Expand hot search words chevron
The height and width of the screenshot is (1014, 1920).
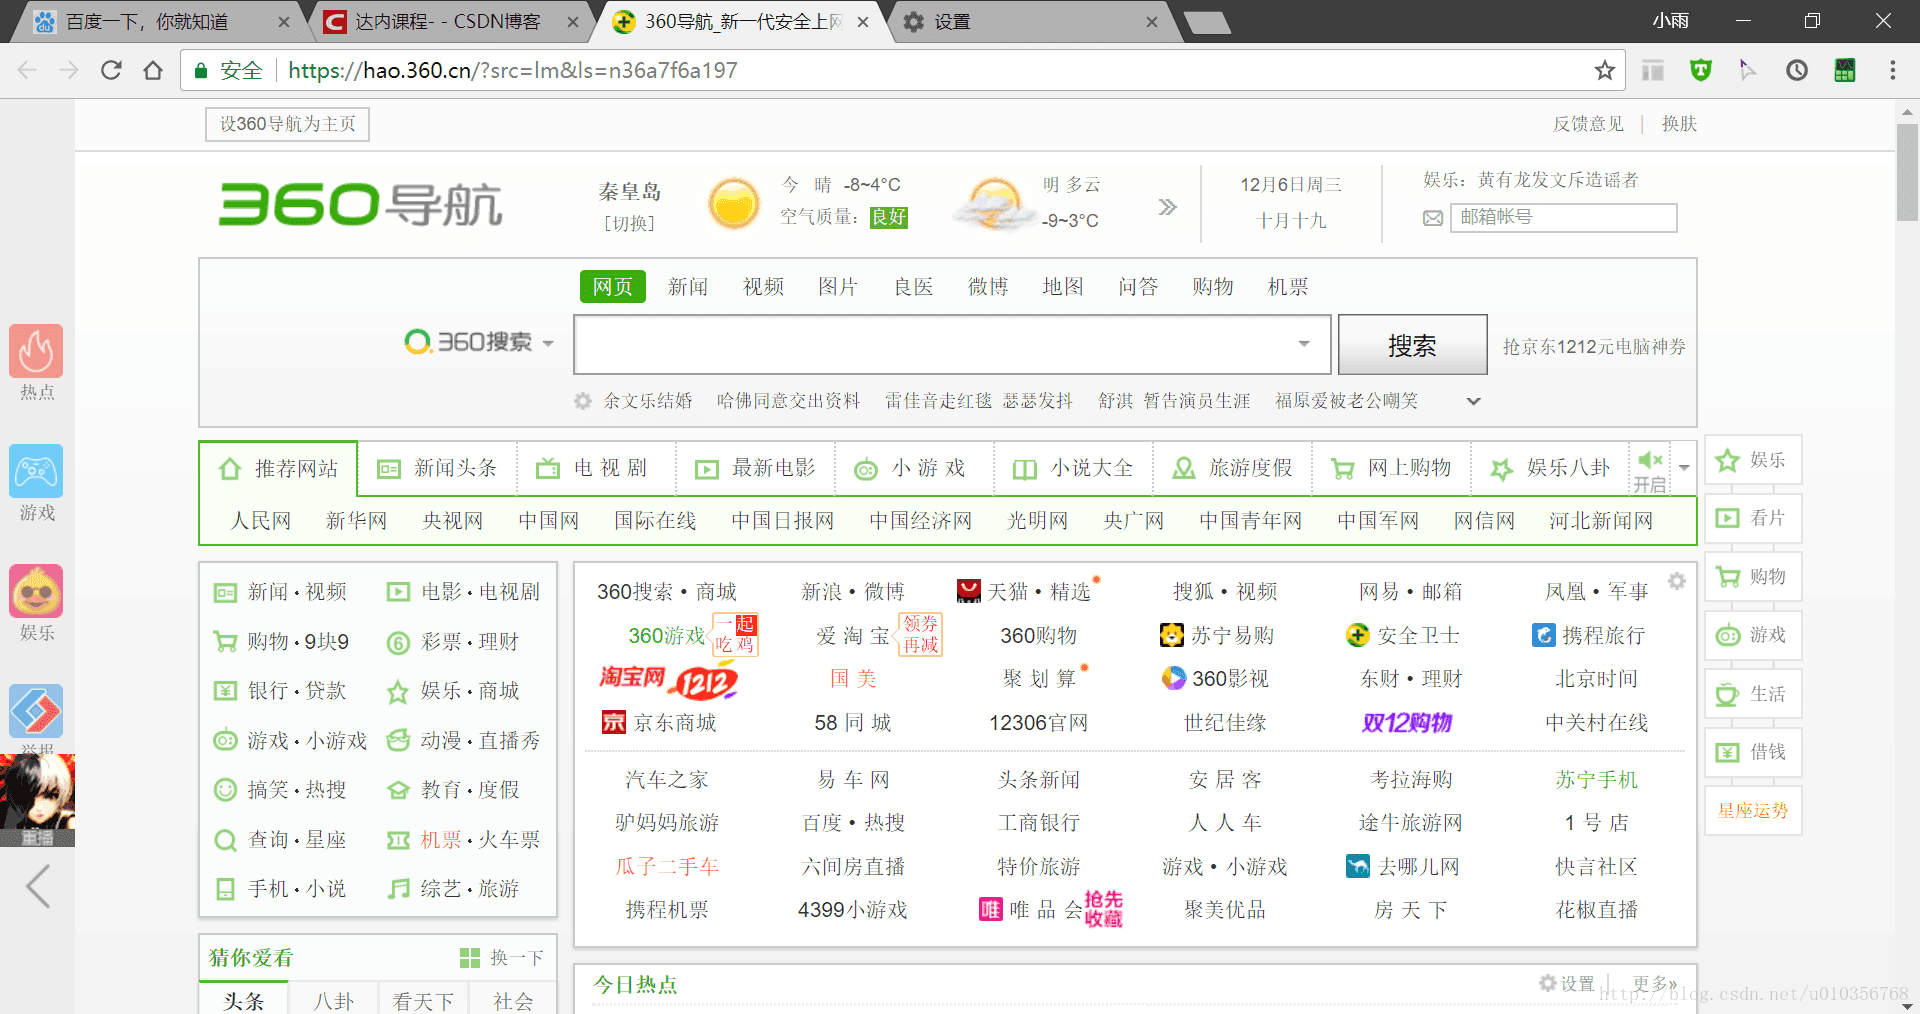[x=1473, y=401]
